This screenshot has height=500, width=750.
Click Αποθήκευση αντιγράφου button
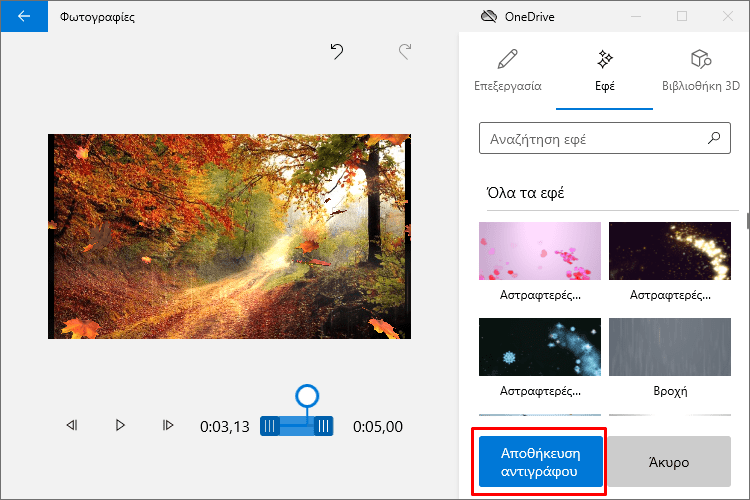click(540, 462)
